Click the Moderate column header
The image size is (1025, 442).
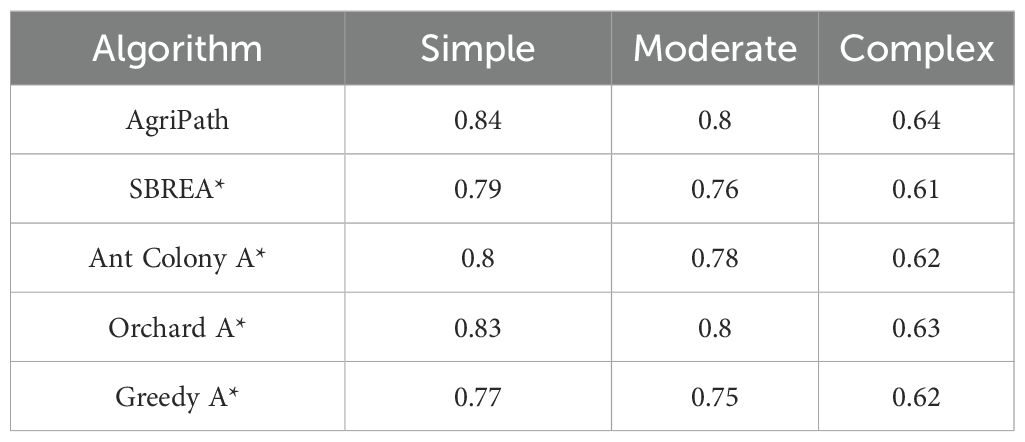coord(714,49)
